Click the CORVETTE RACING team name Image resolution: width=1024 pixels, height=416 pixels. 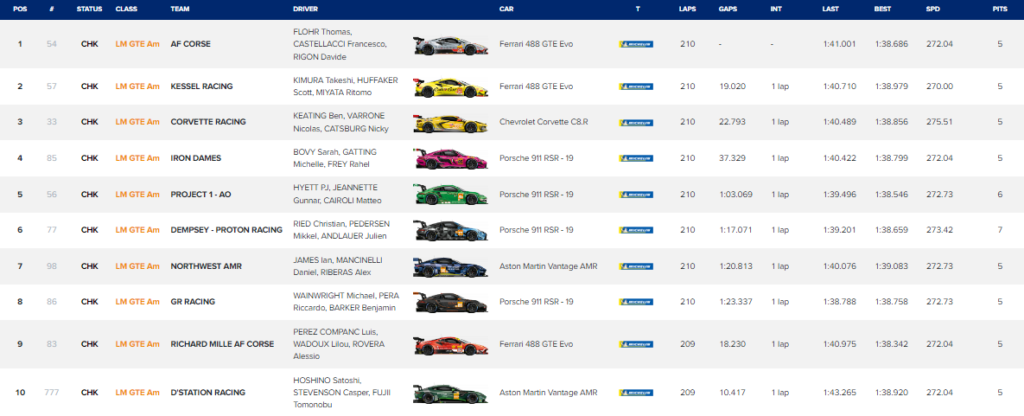click(208, 122)
